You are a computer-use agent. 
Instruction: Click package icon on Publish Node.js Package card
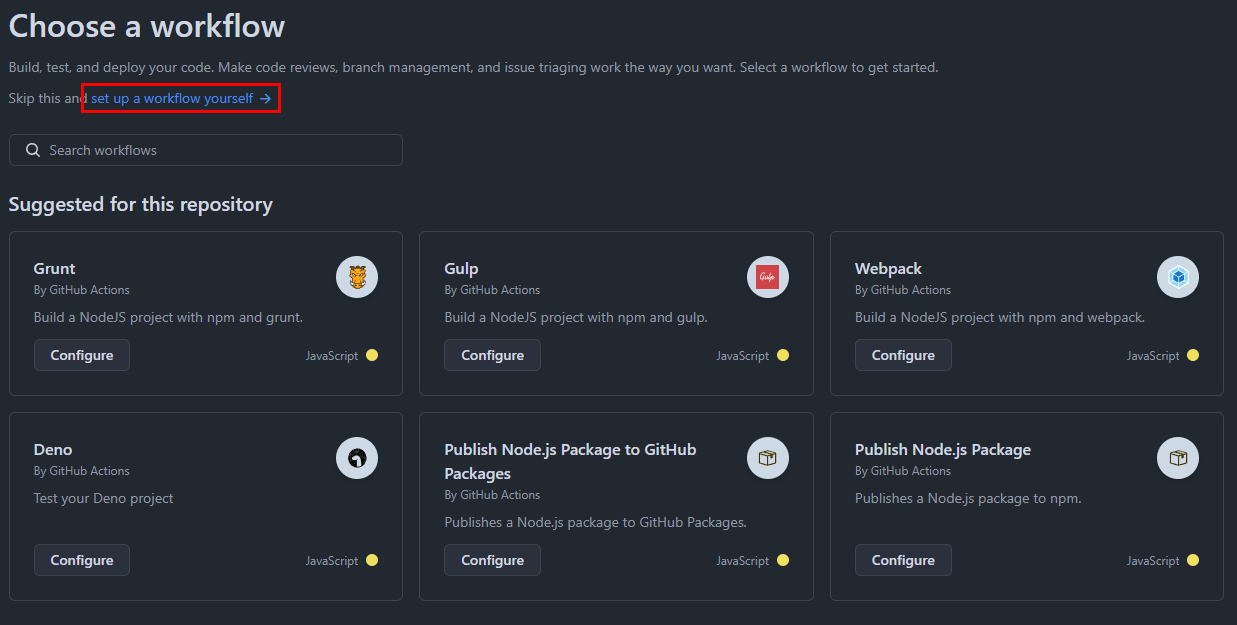click(1178, 458)
